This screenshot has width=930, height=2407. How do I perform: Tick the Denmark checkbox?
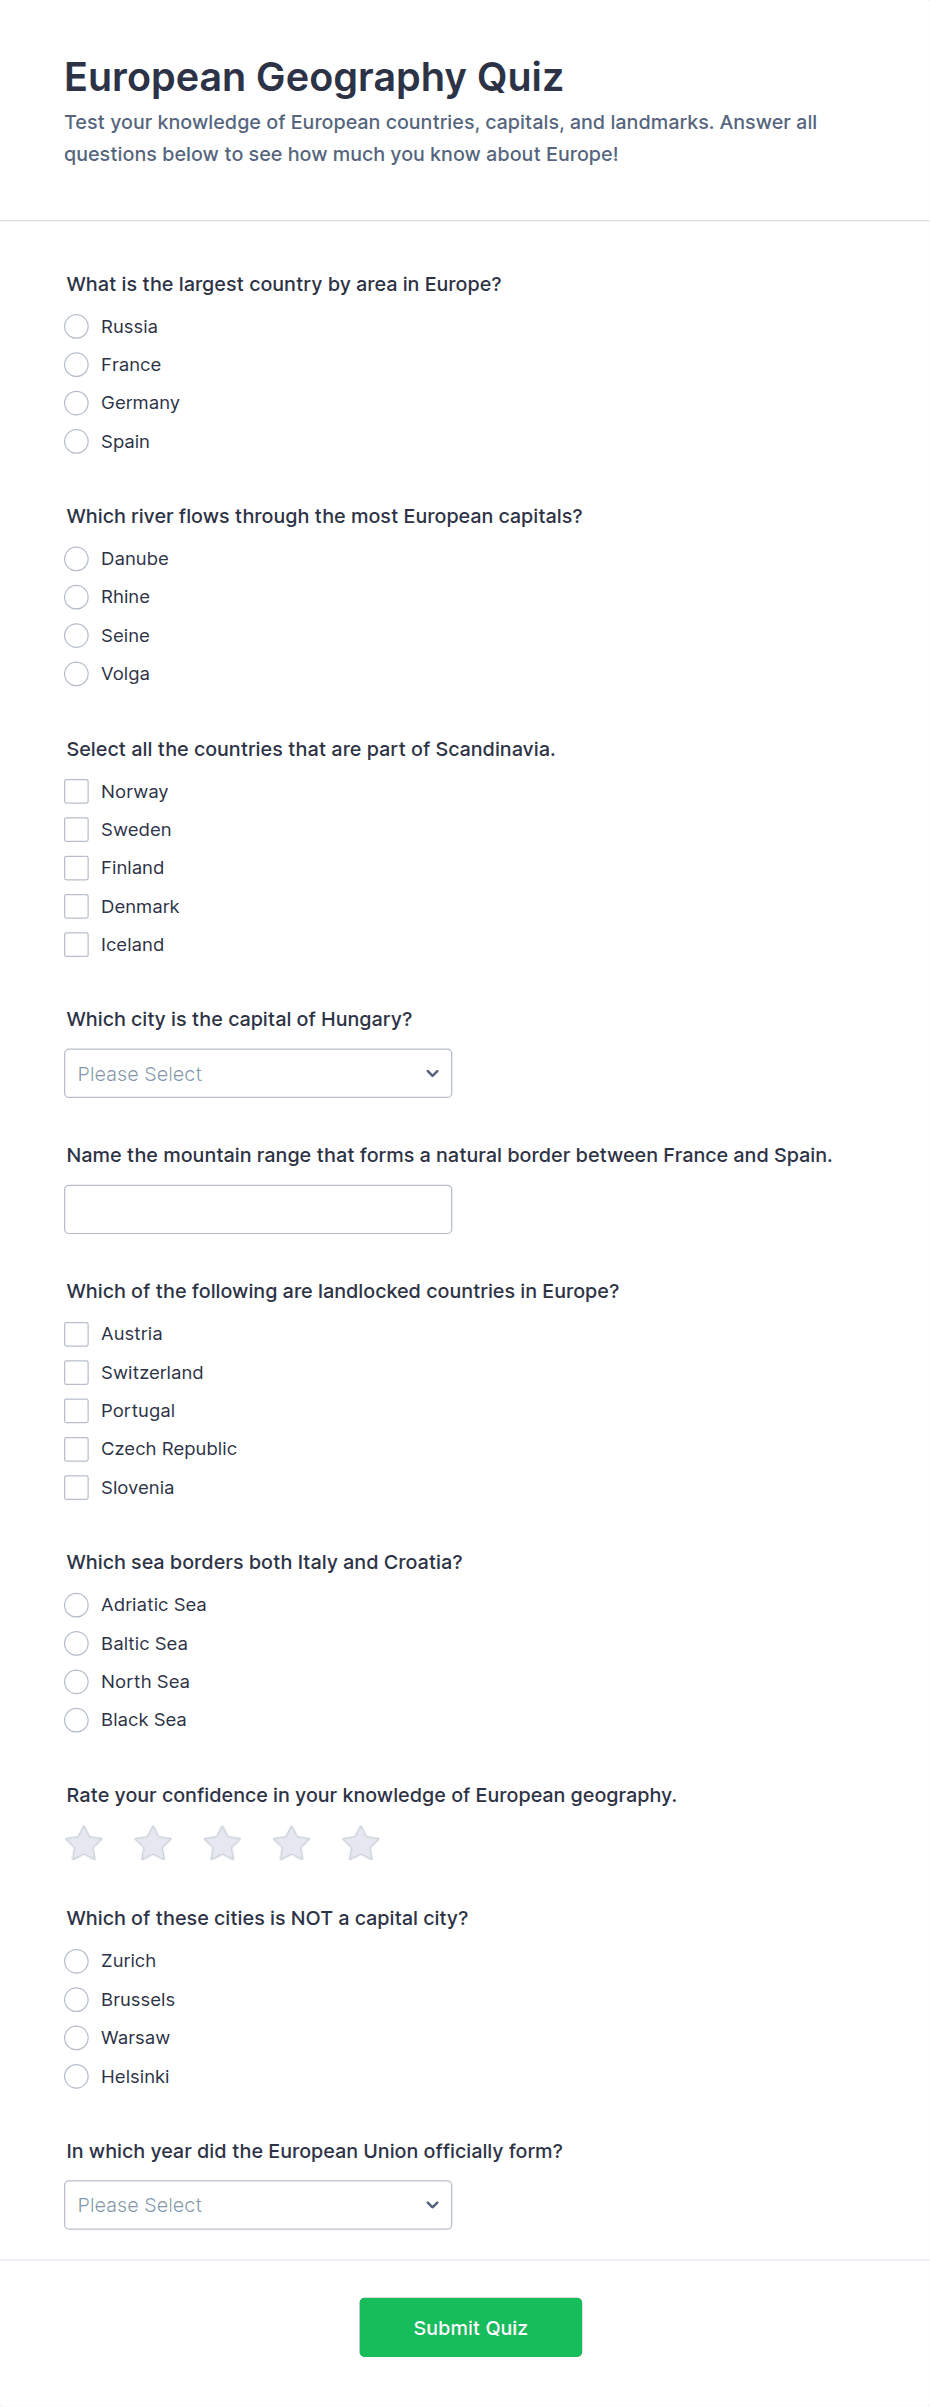[x=77, y=907]
